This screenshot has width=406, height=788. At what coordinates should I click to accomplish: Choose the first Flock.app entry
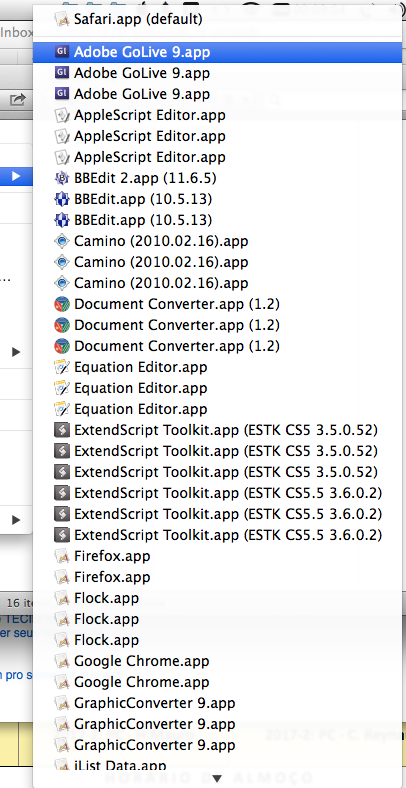(x=218, y=599)
